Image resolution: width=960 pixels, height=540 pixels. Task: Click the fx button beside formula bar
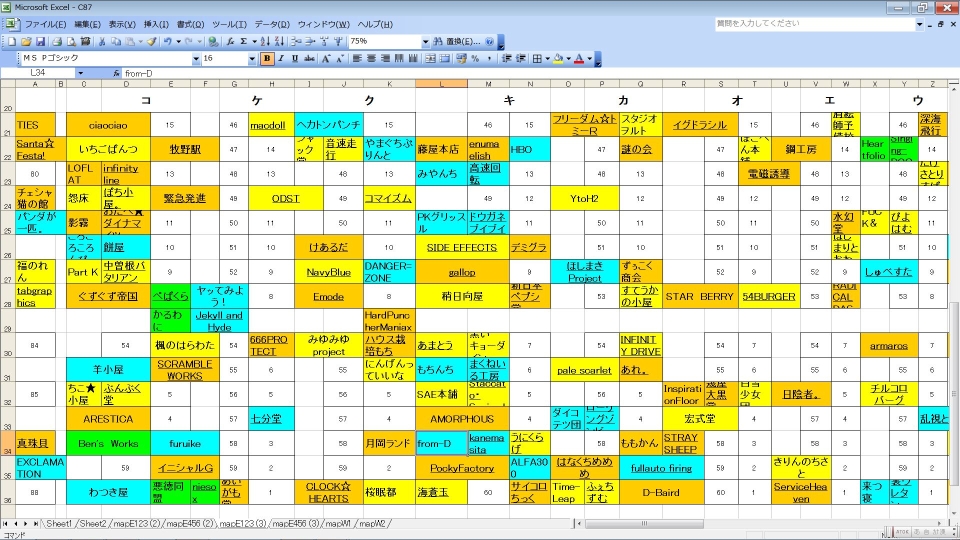coord(116,73)
